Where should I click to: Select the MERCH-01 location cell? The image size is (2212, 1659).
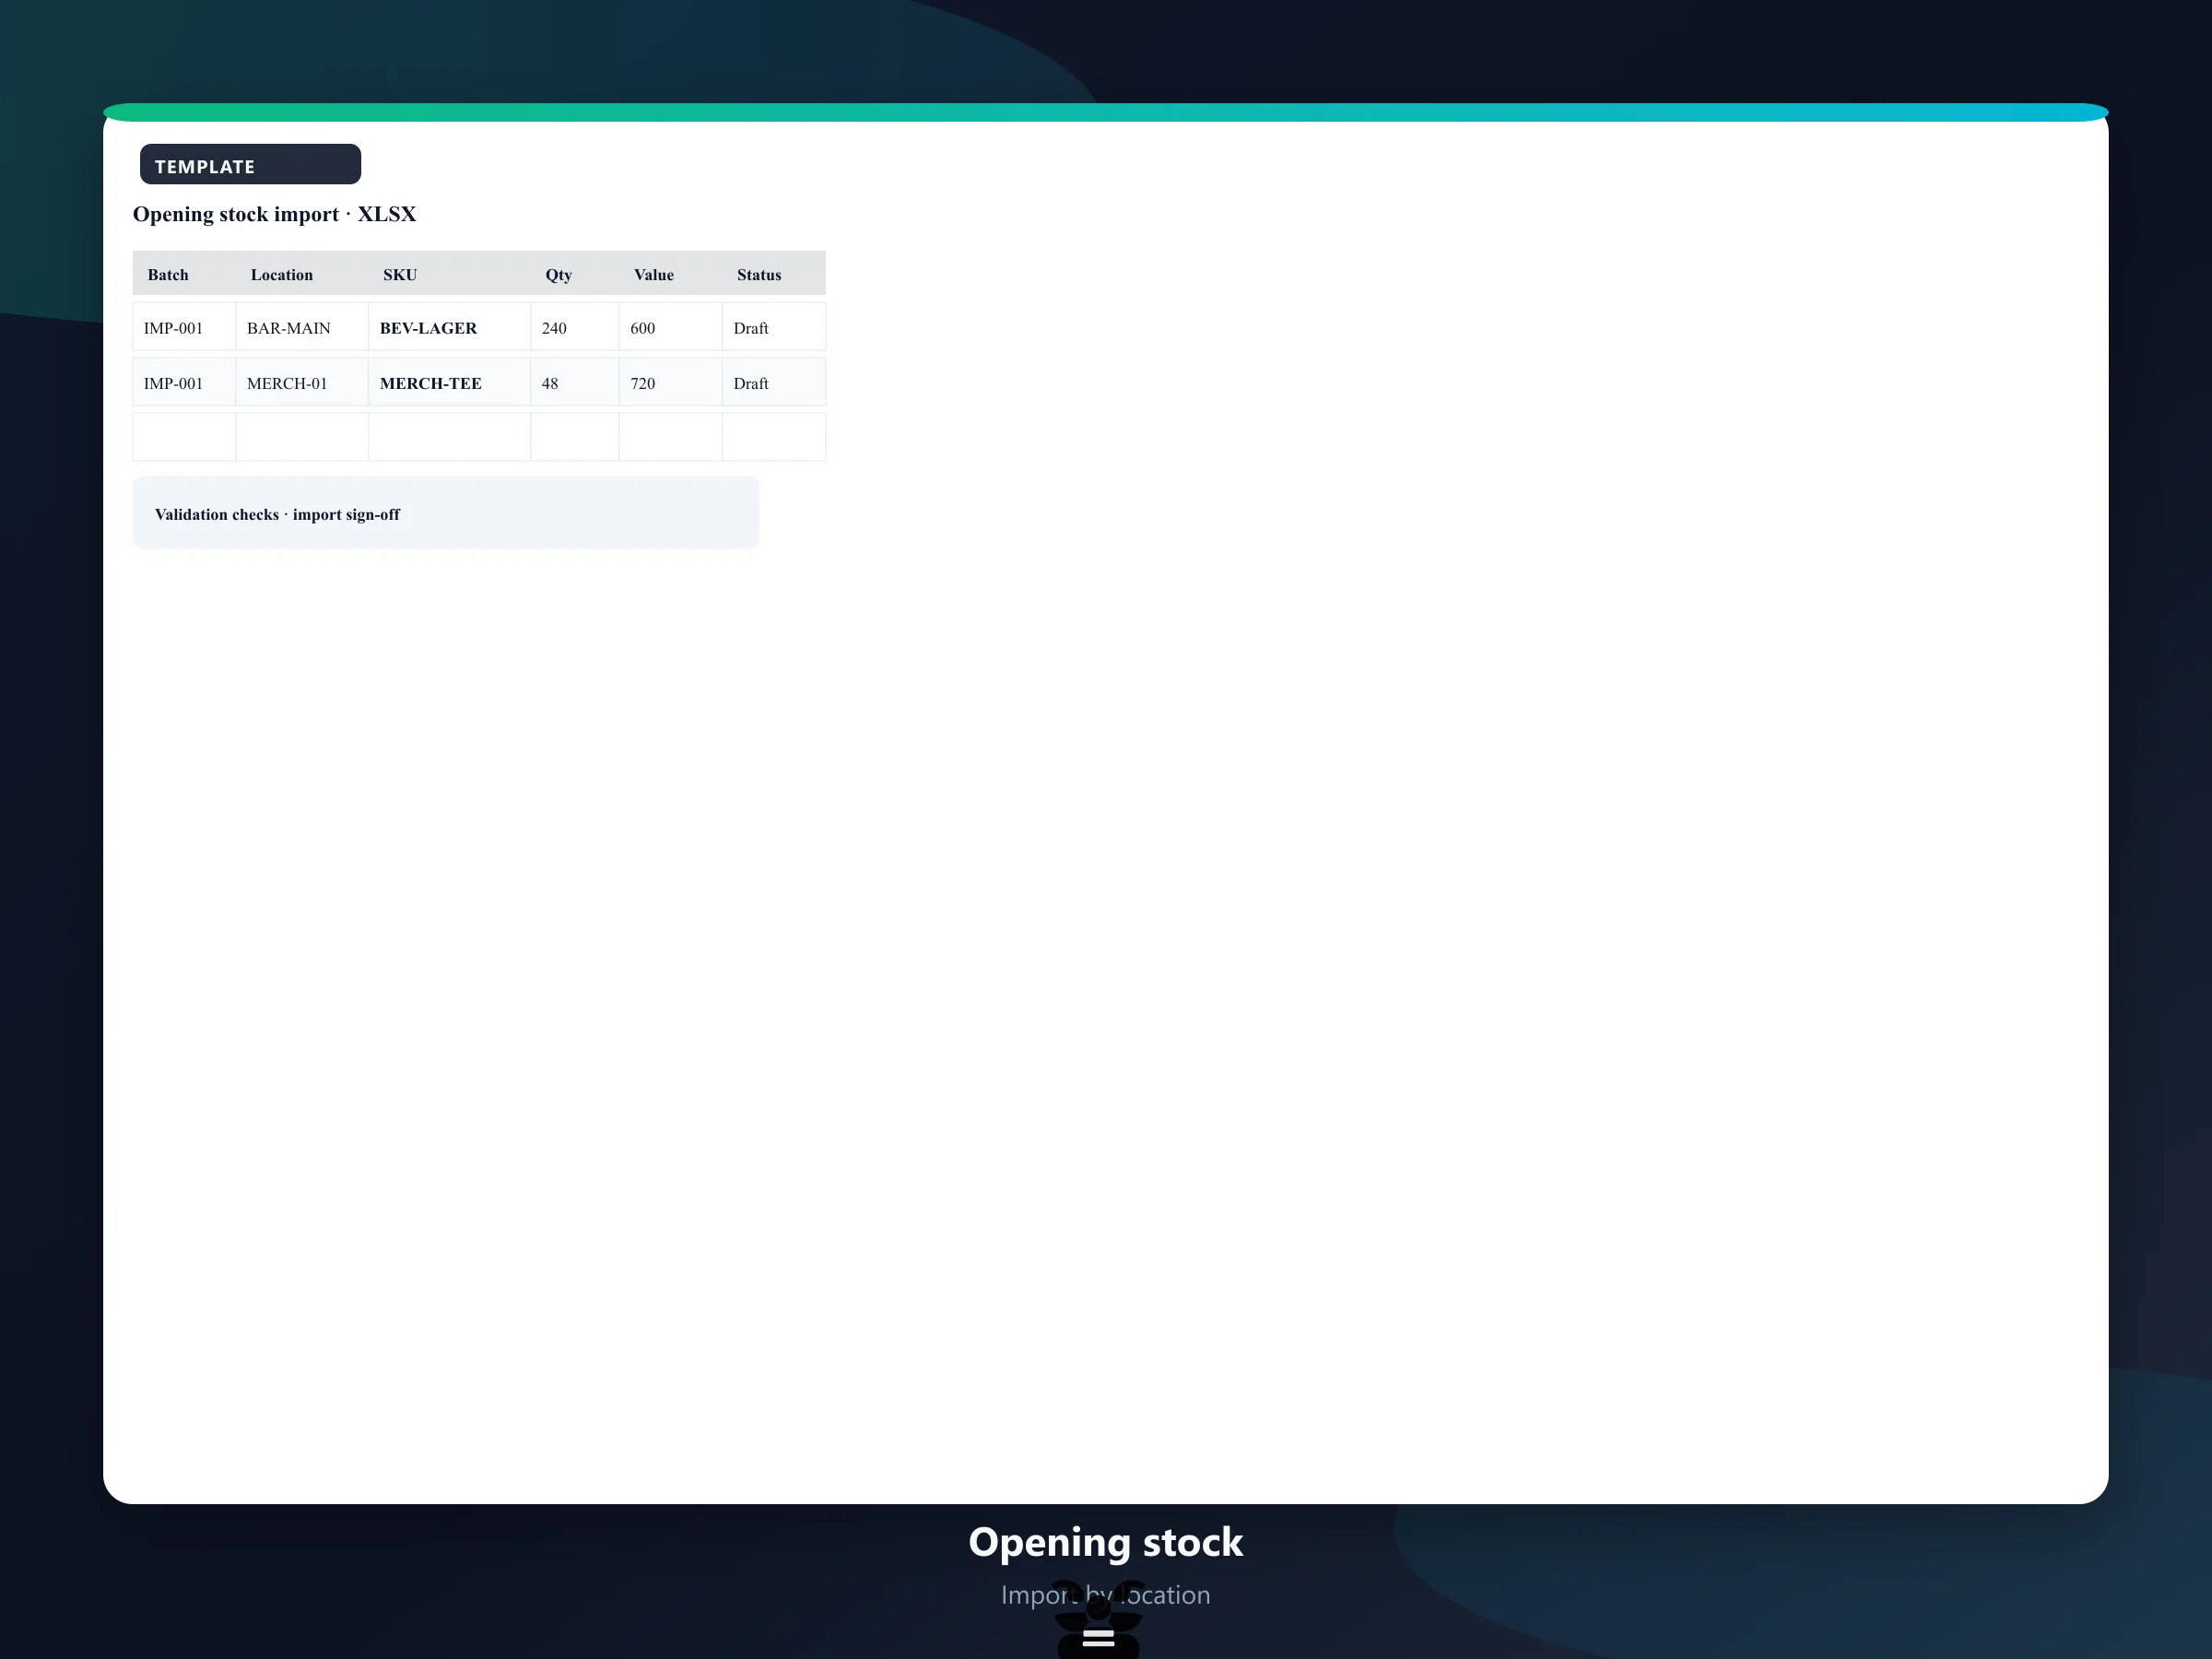[302, 382]
